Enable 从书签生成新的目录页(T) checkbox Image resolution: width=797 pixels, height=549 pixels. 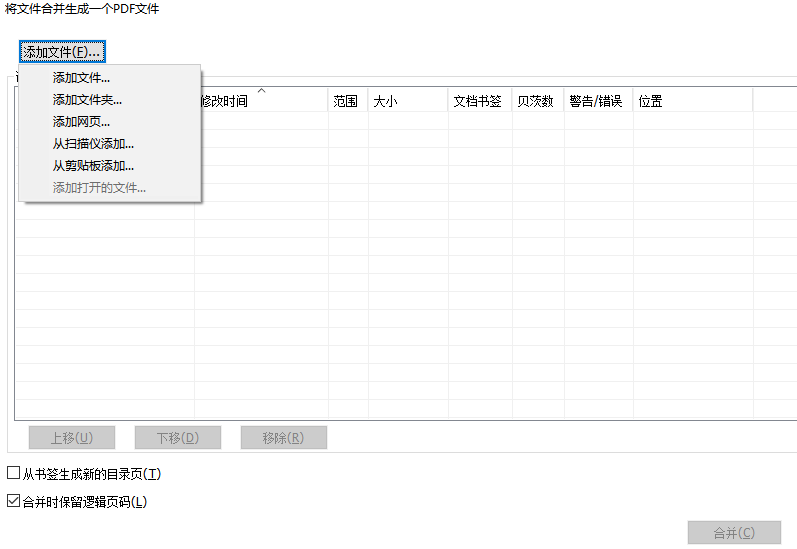point(13,473)
